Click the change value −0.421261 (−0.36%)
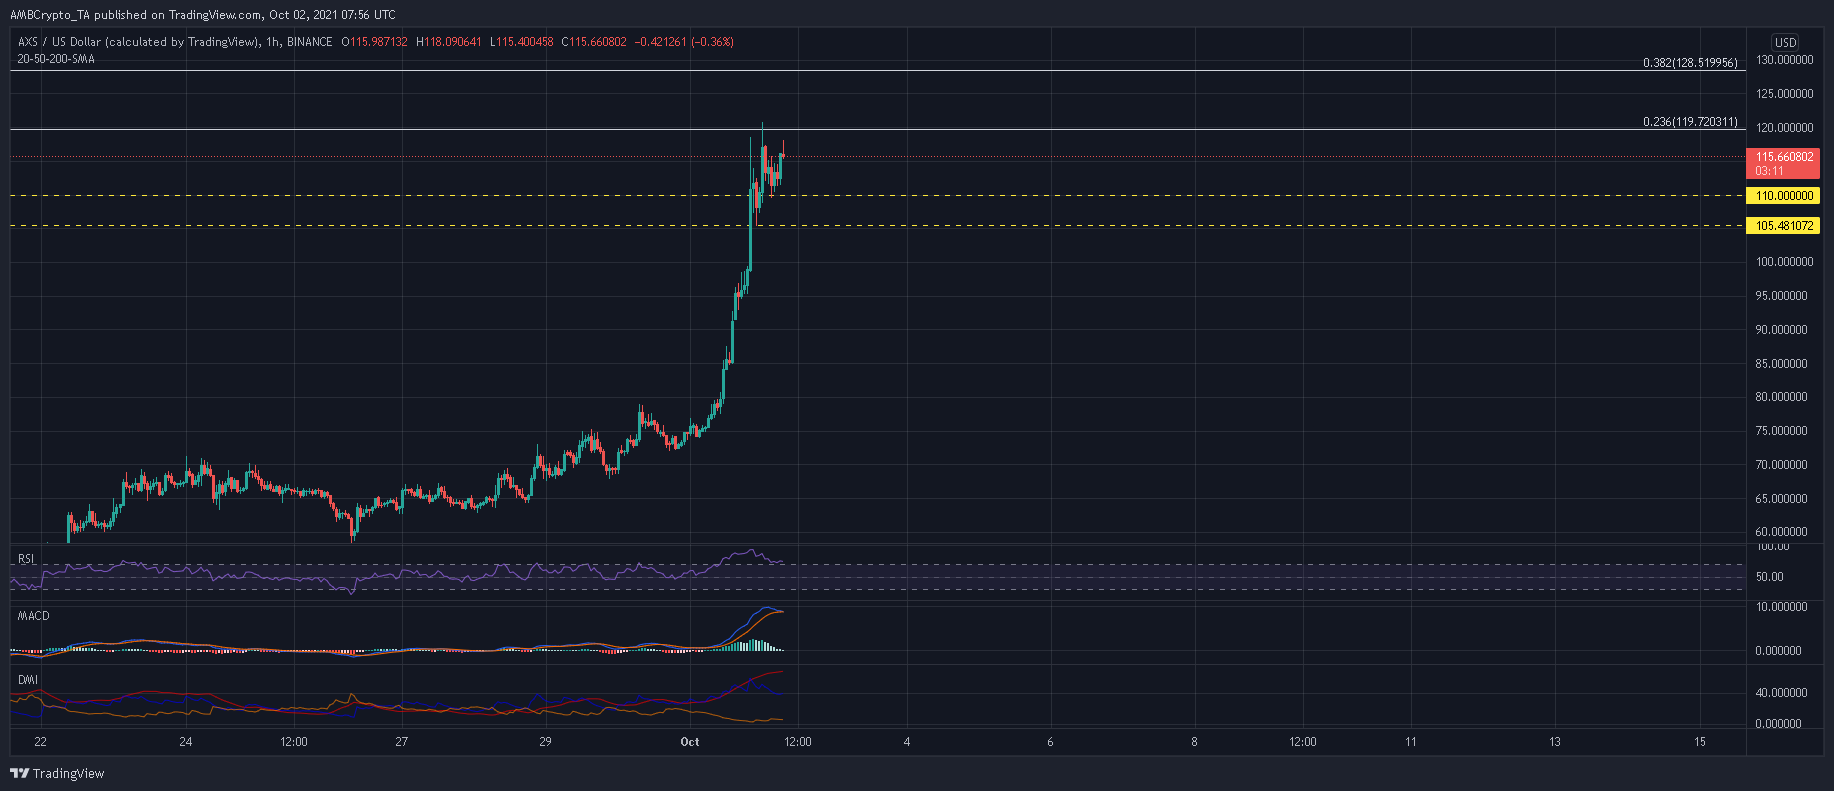The image size is (1834, 791). 685,42
